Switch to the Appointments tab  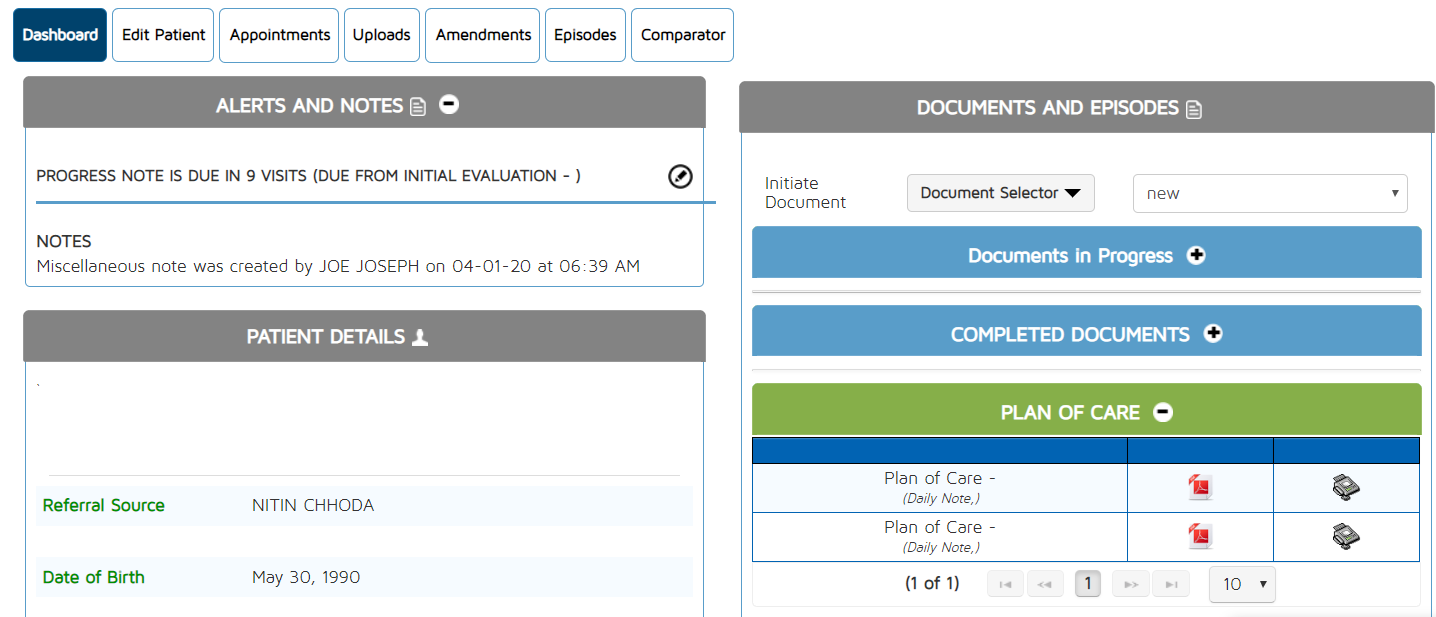[280, 35]
